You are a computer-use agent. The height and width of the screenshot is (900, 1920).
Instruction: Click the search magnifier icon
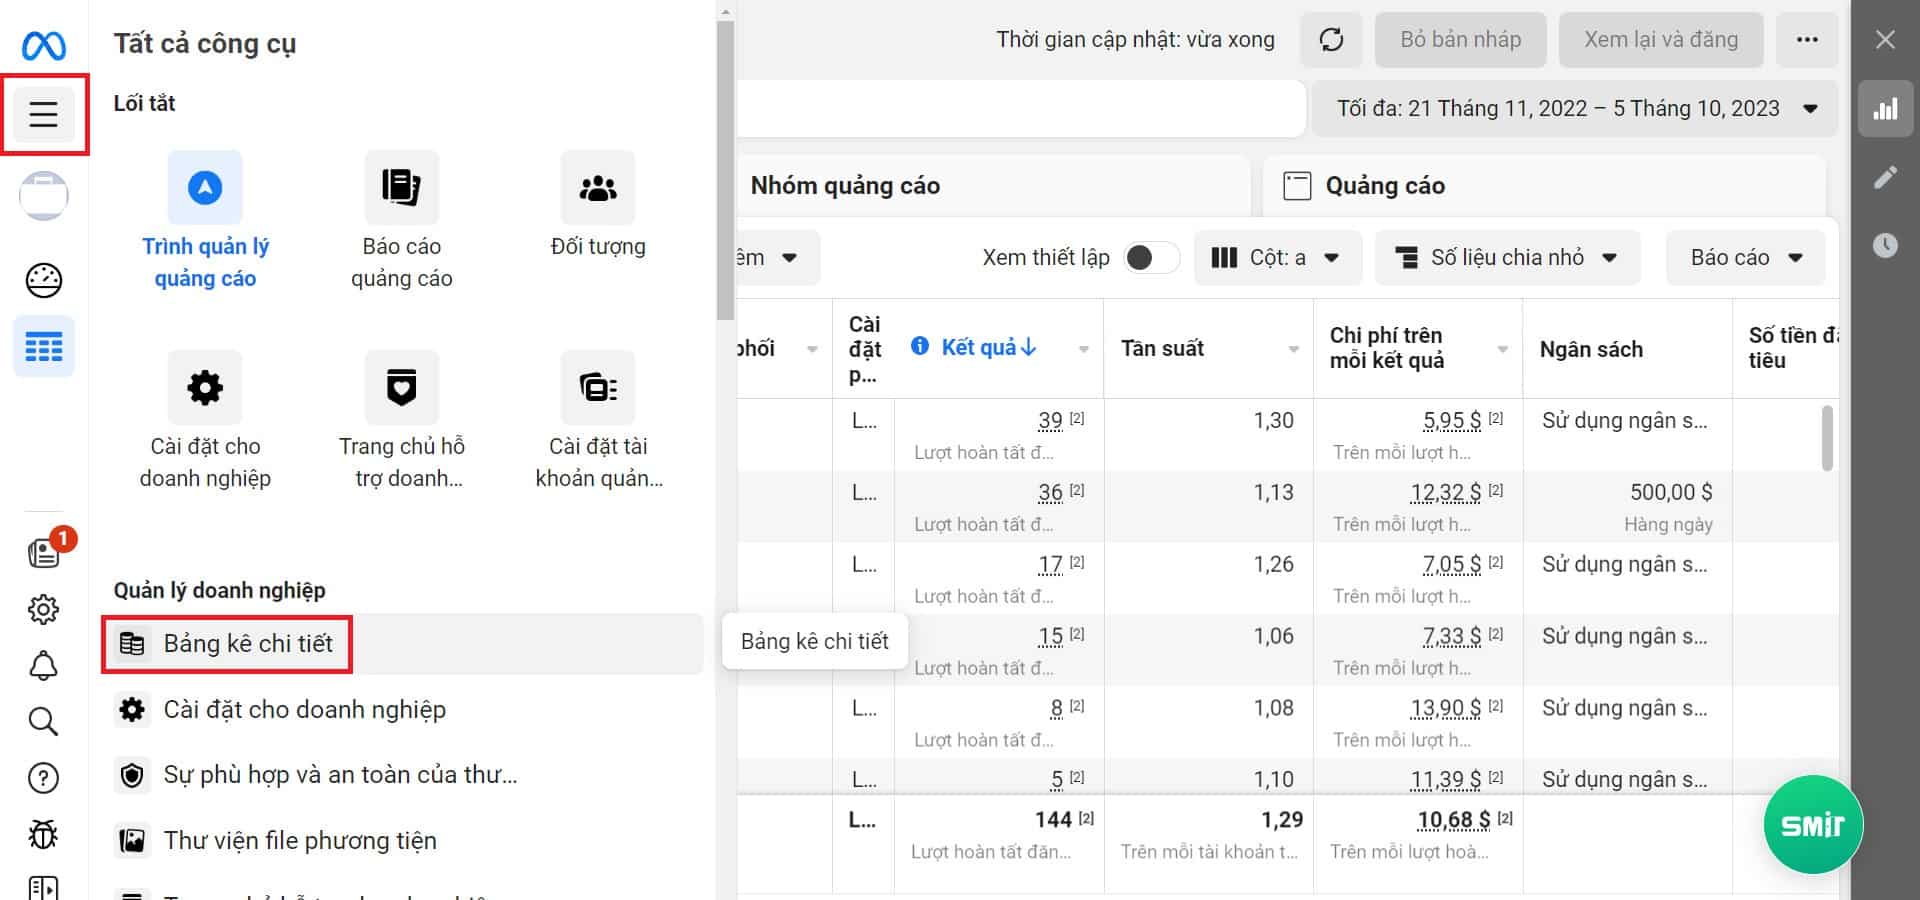[x=43, y=721]
